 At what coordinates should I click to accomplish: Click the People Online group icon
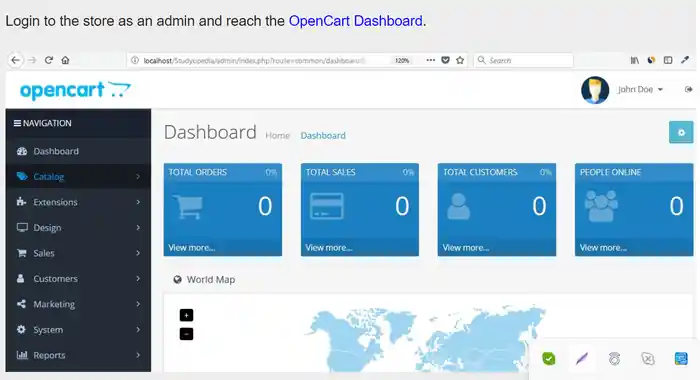601,206
